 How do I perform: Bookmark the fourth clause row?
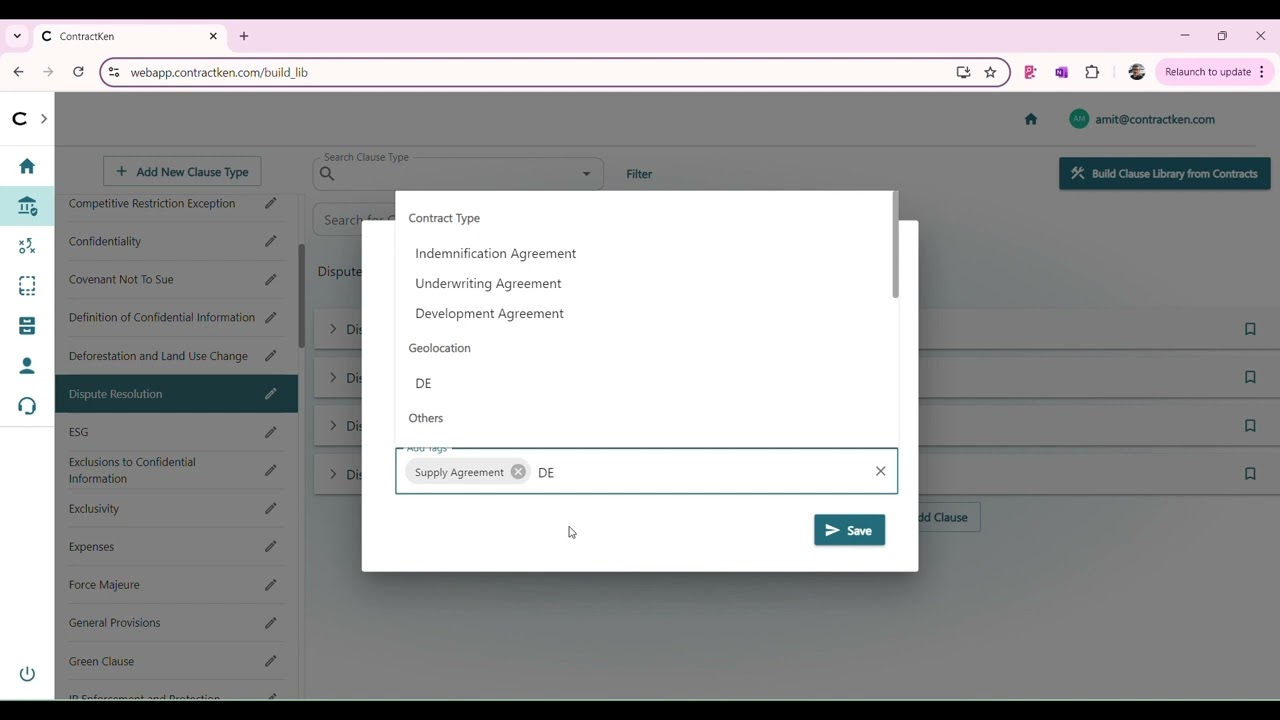pyautogui.click(x=1250, y=474)
